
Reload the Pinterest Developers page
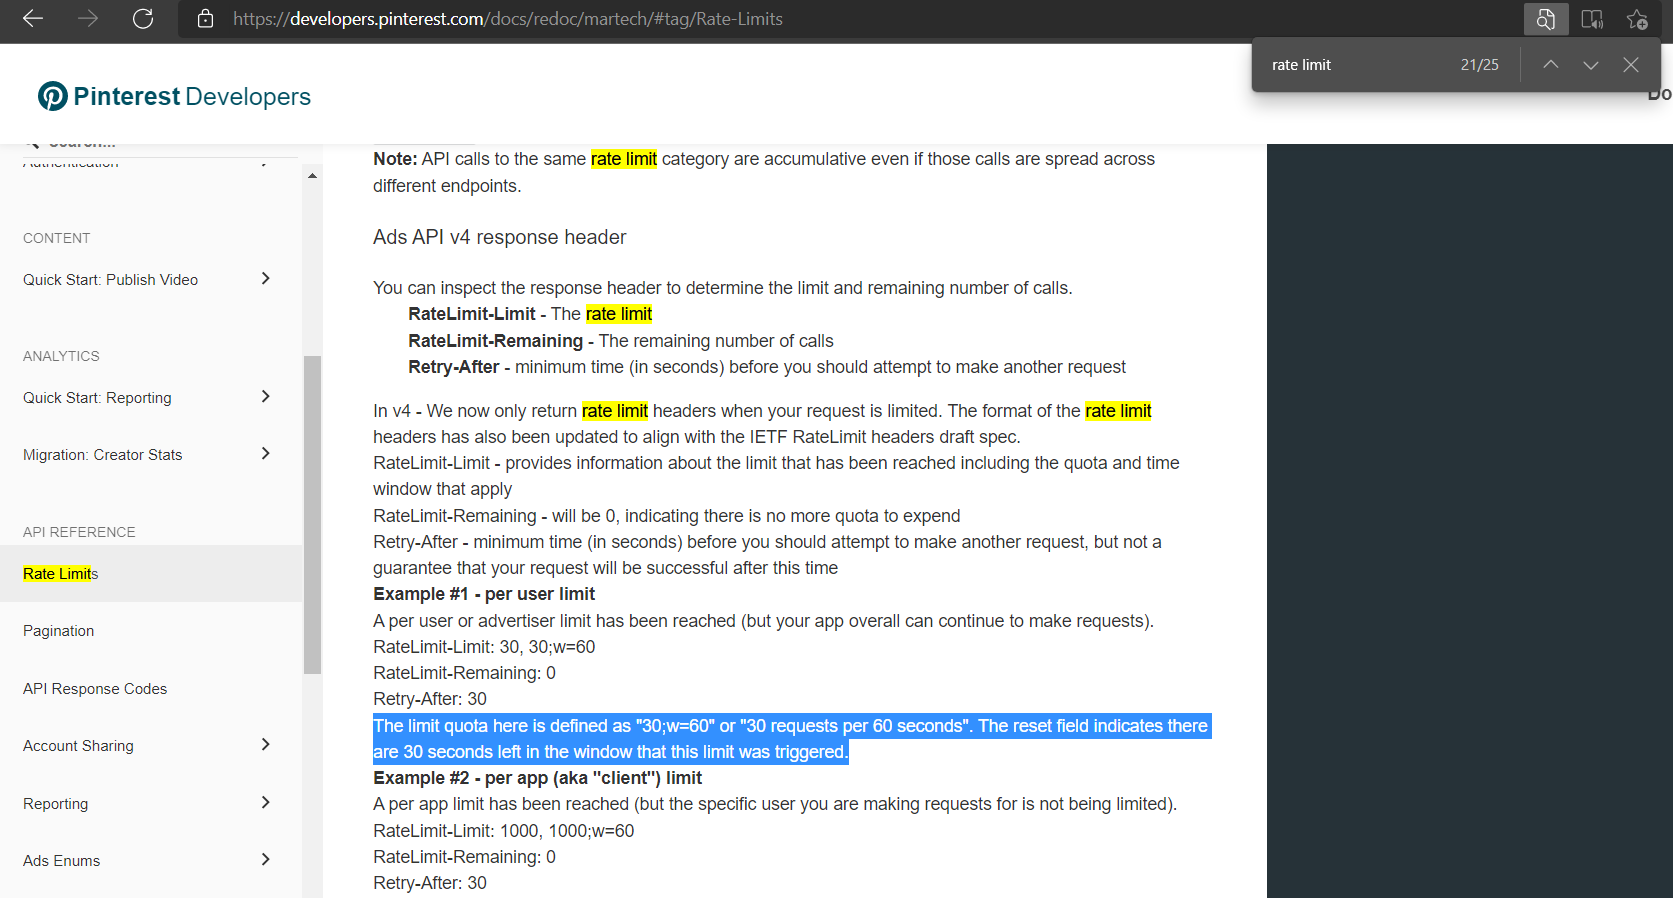[143, 19]
